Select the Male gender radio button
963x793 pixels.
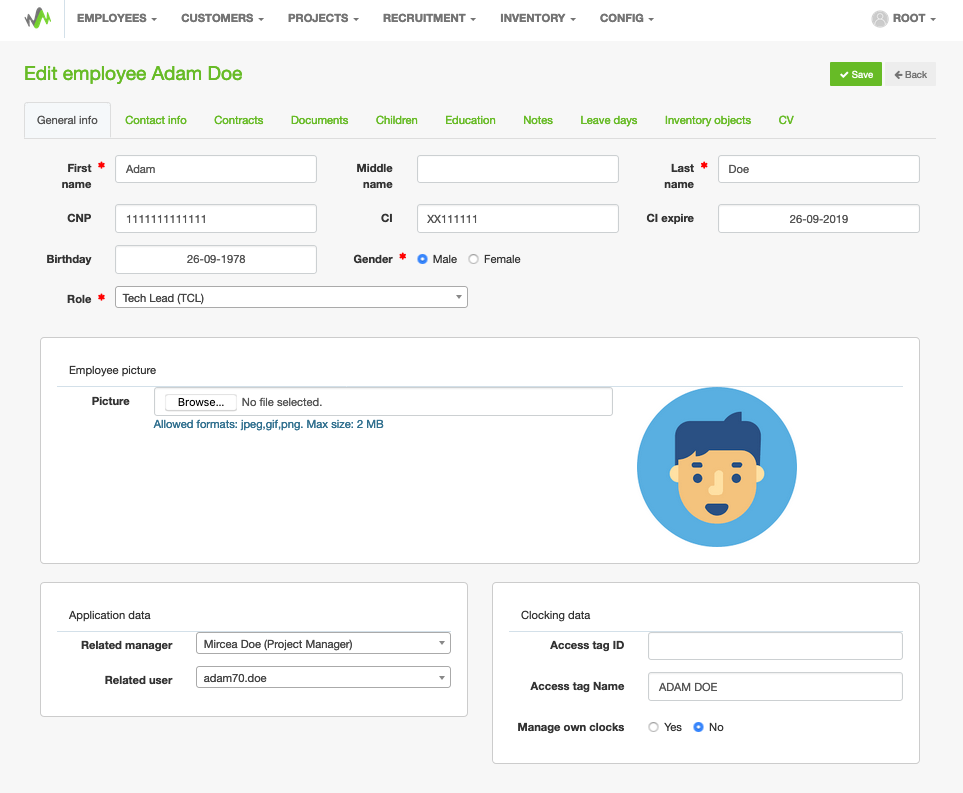[423, 259]
